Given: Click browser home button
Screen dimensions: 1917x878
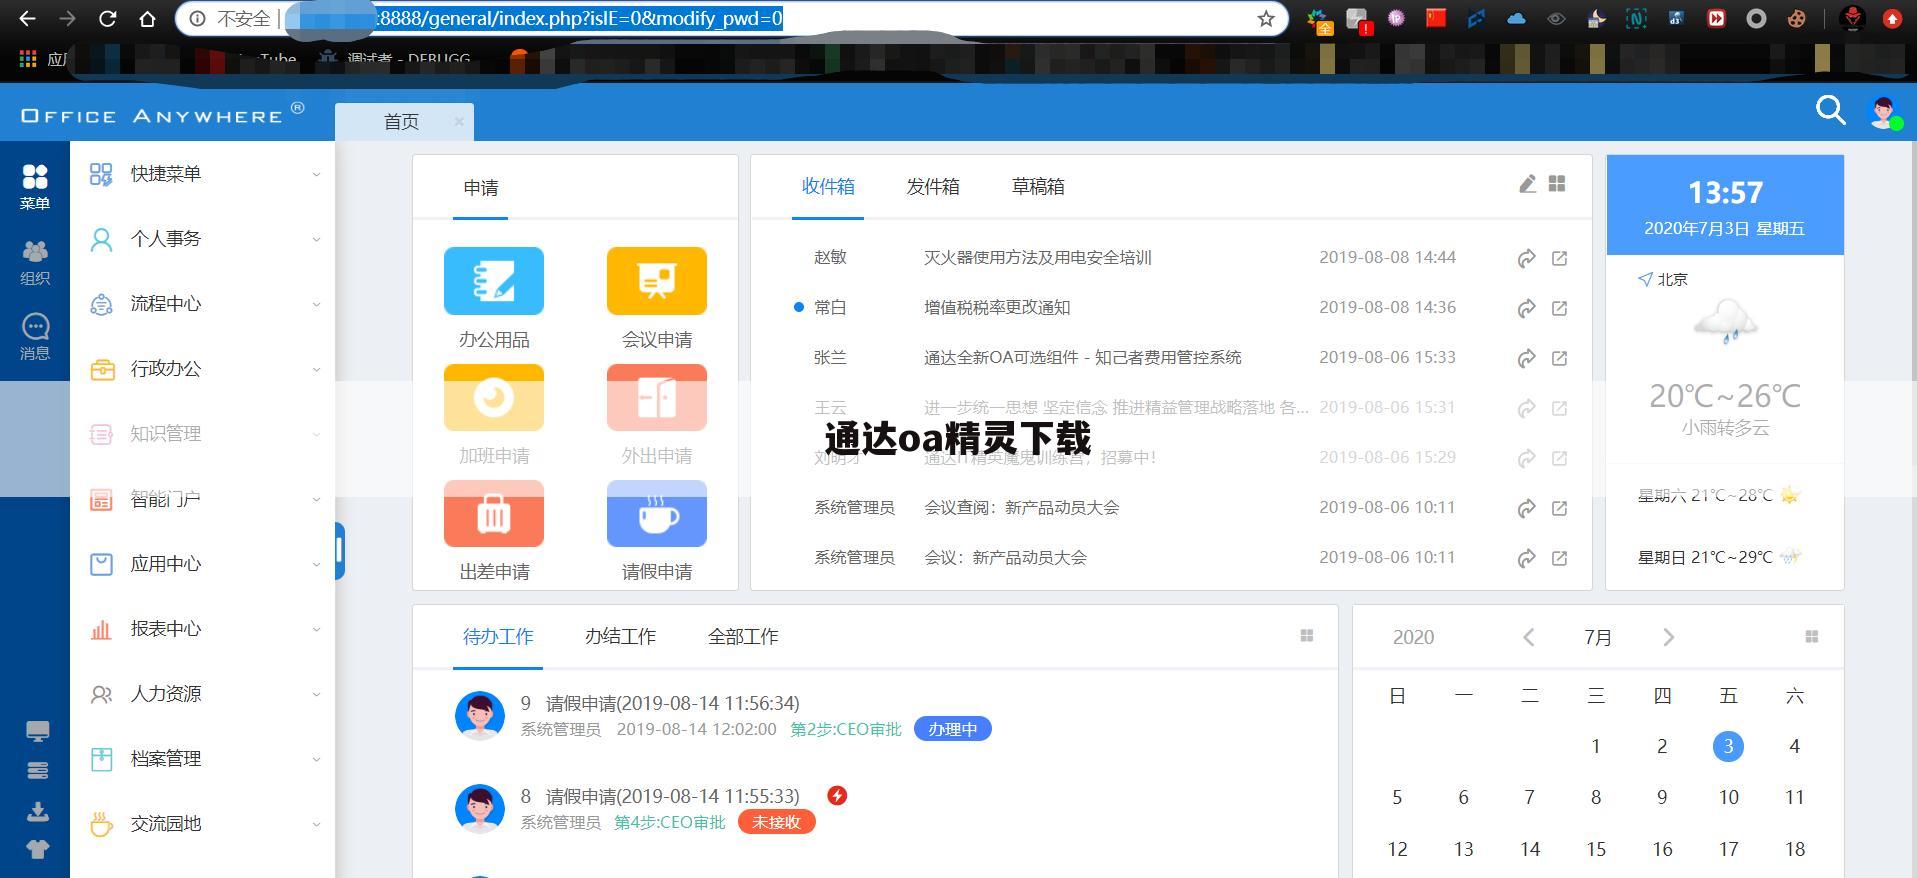Looking at the screenshot, I should pos(147,18).
